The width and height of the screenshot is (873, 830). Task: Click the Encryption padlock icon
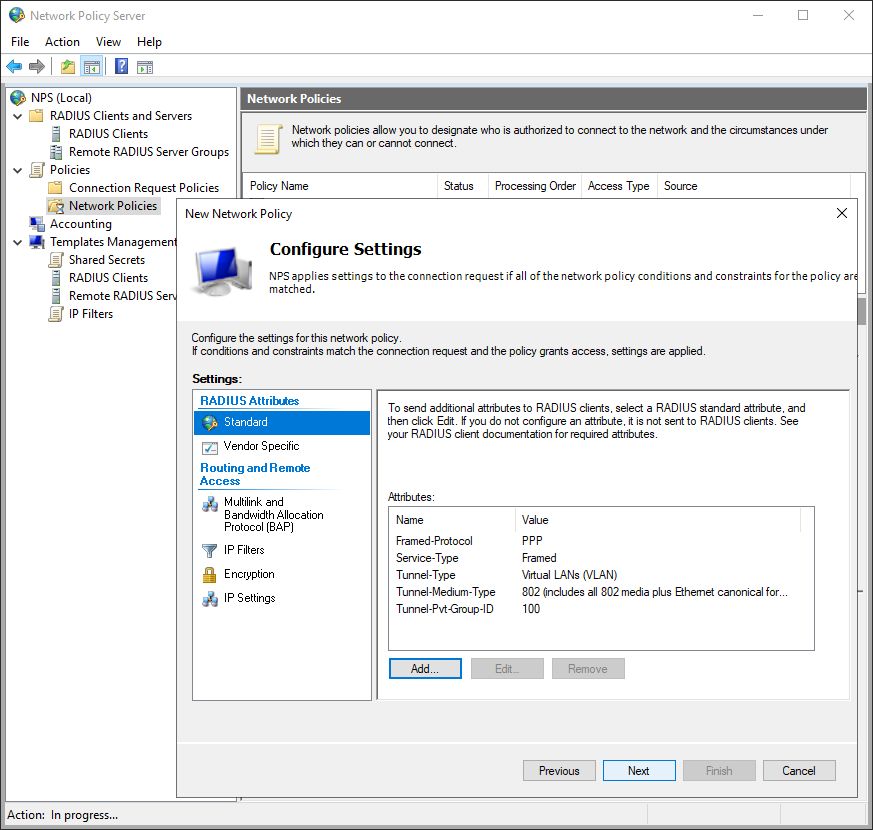click(209, 574)
